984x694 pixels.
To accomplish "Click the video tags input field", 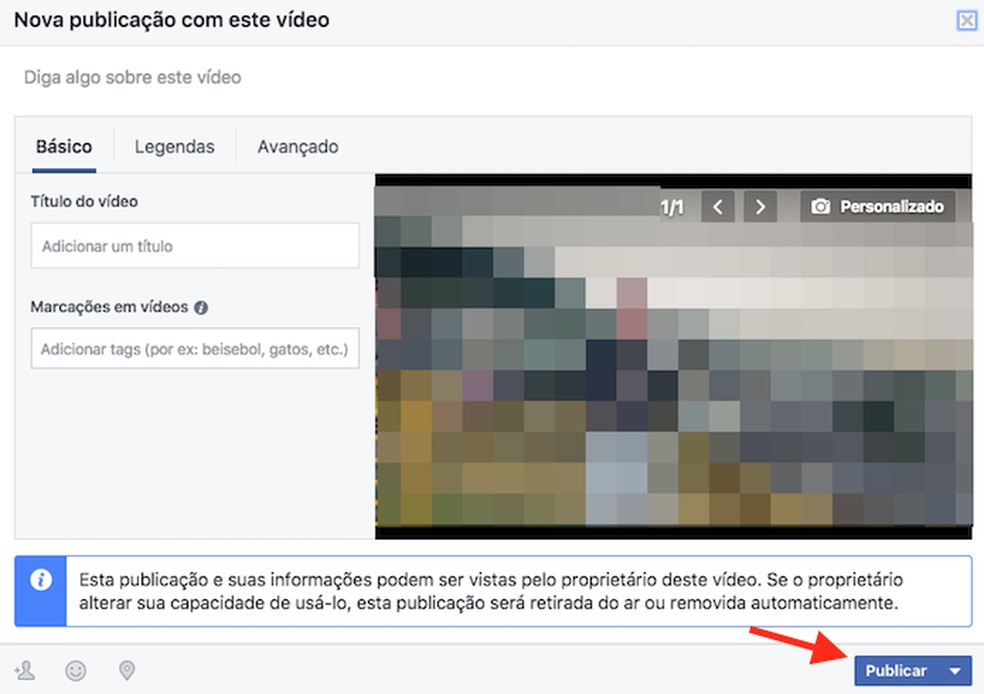I will pos(194,348).
